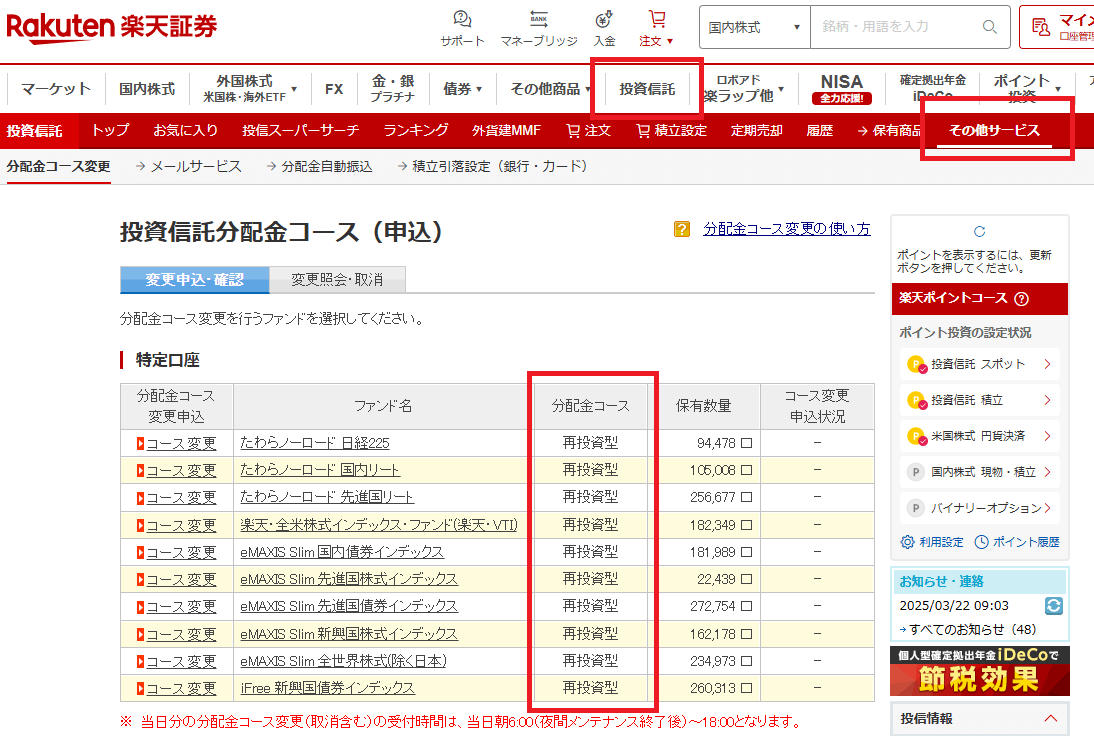Open the サポート support icon

click(463, 19)
